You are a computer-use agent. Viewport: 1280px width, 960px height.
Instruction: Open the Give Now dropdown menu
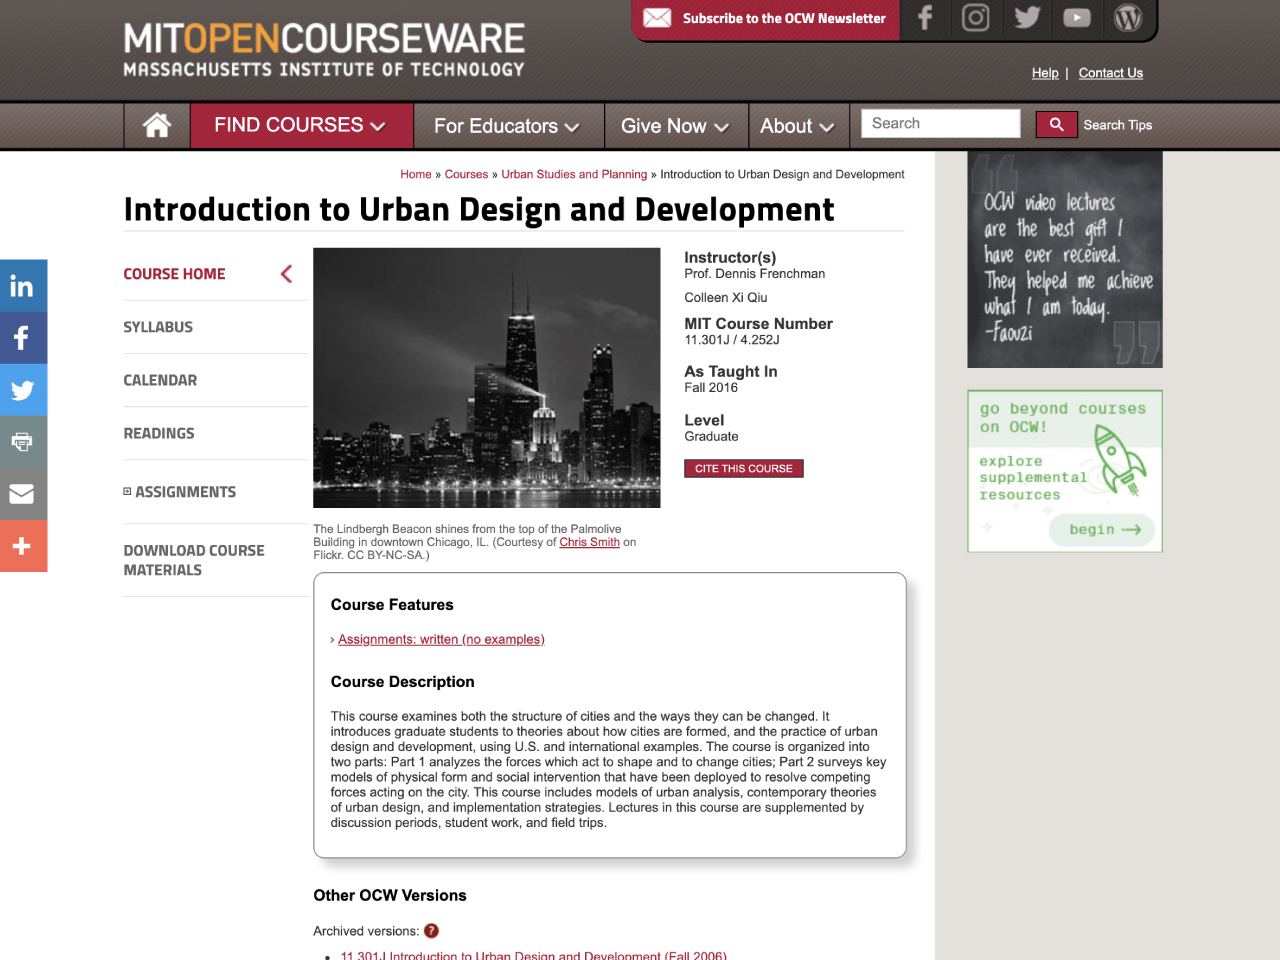pos(675,126)
